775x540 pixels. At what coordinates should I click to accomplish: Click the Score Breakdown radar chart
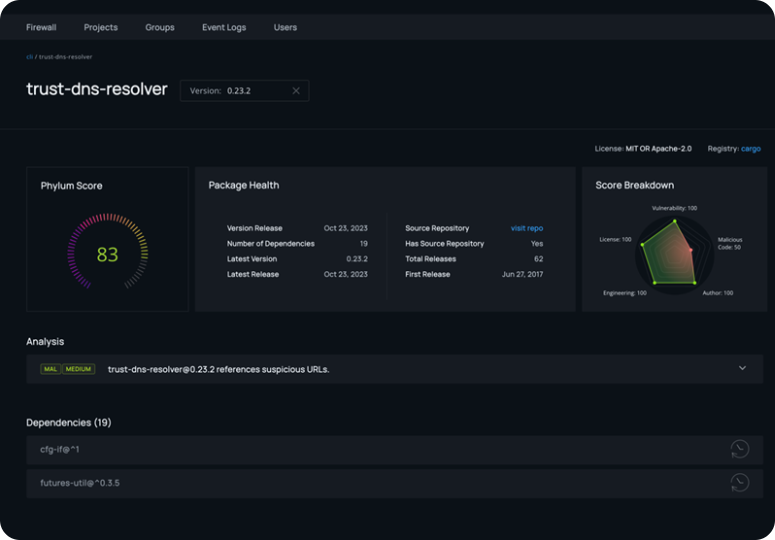[674, 254]
